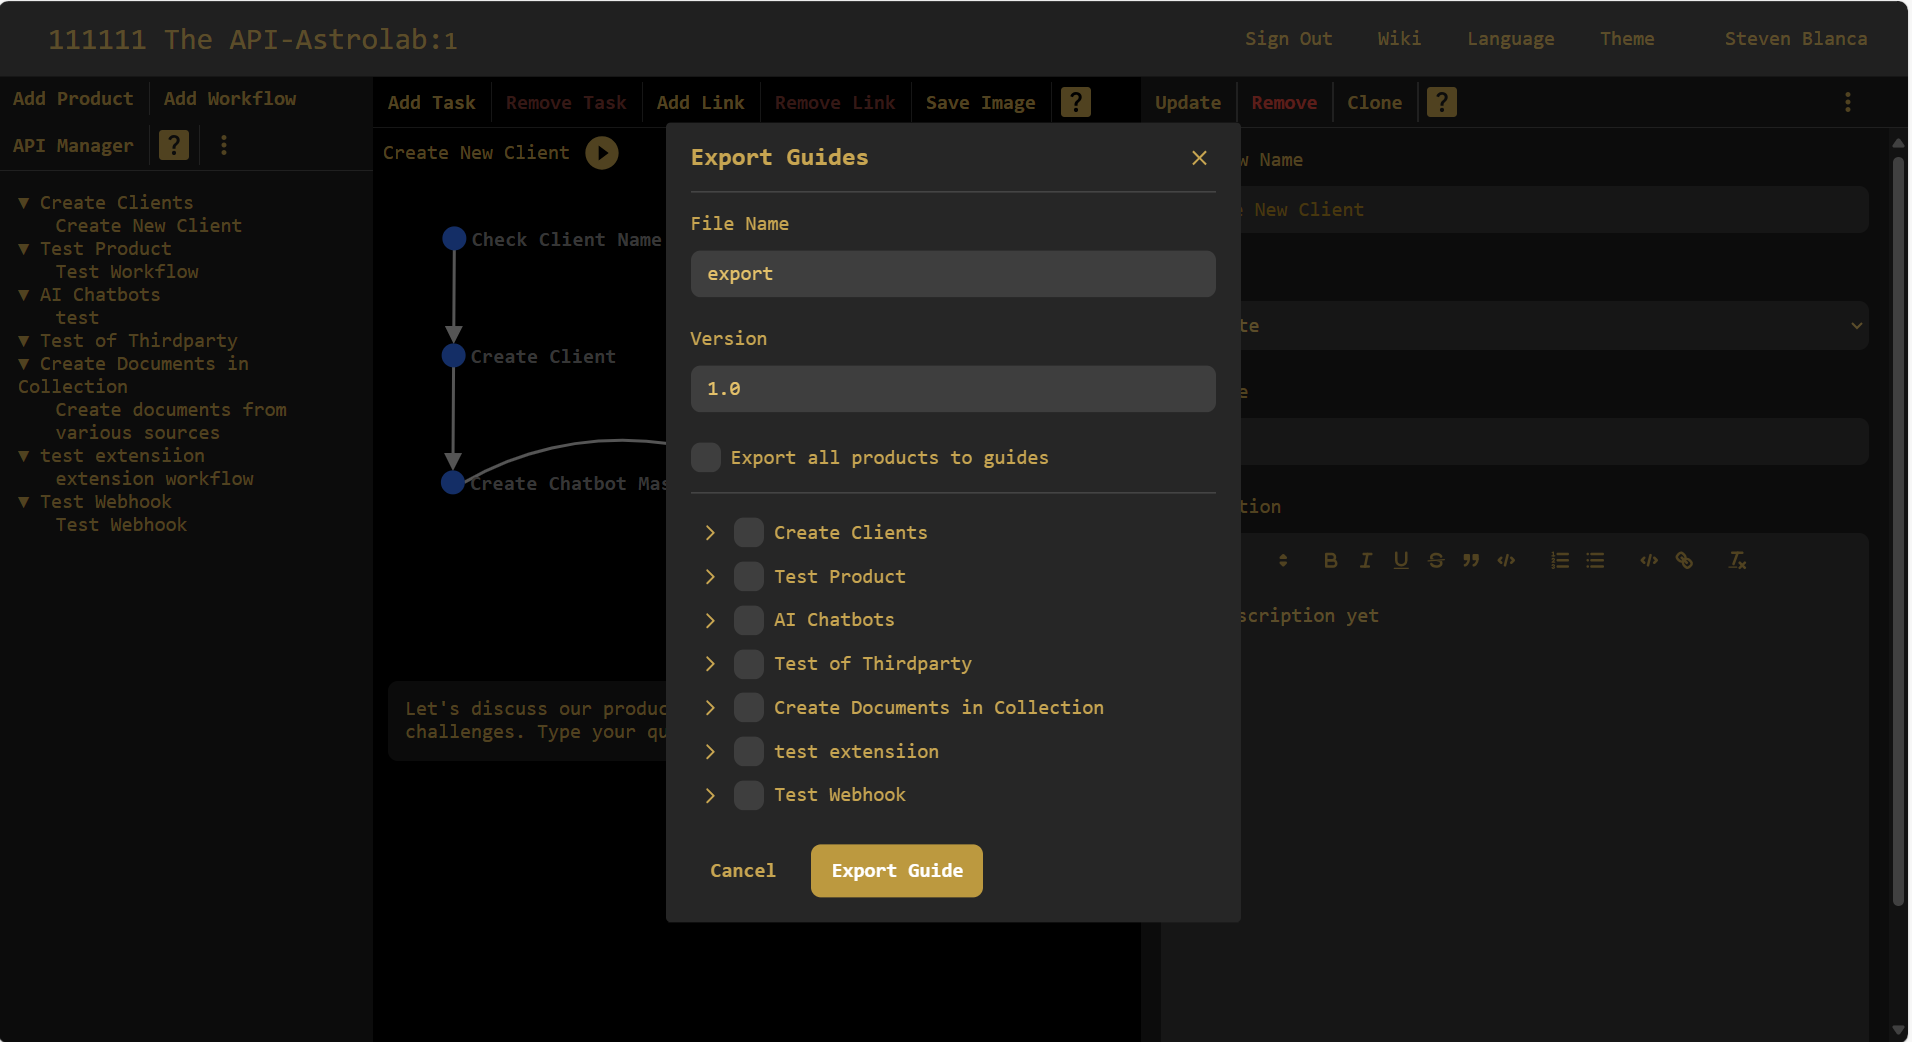Select the italic formatting icon
Image resolution: width=1912 pixels, height=1042 pixels.
[1365, 560]
